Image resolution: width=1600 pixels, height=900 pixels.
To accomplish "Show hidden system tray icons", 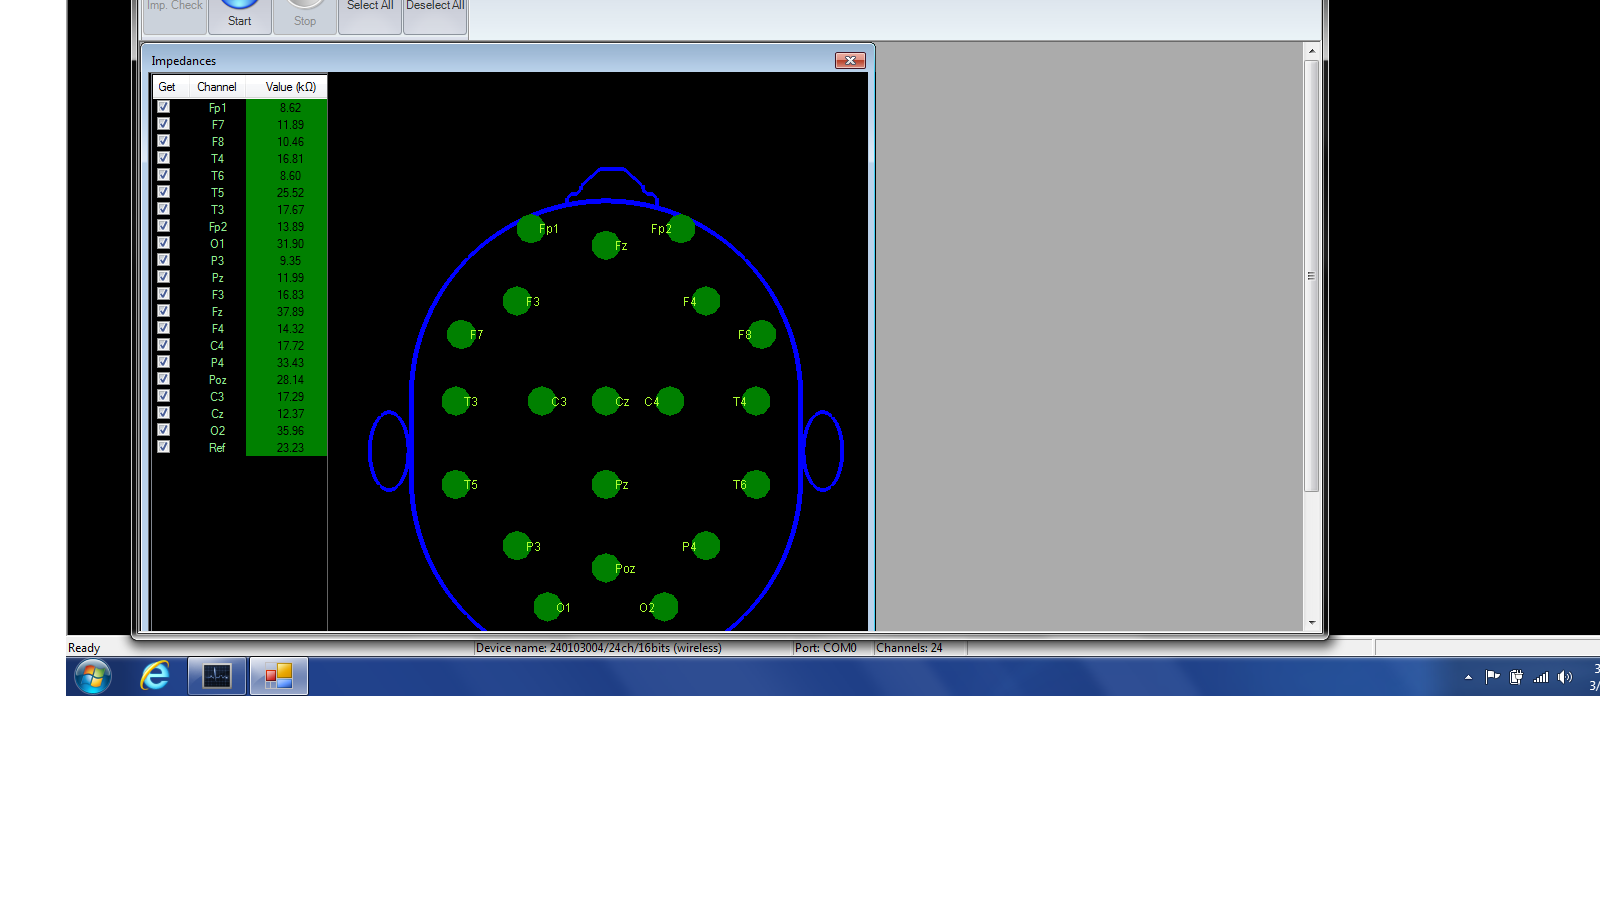I will 1468,677.
